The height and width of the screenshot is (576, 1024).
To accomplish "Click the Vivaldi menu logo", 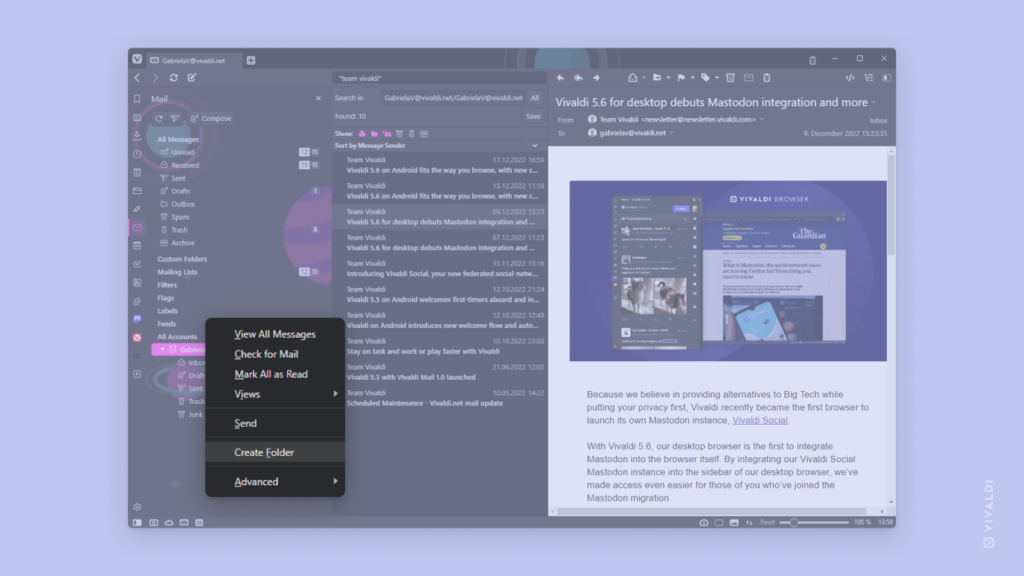I will click(136, 59).
